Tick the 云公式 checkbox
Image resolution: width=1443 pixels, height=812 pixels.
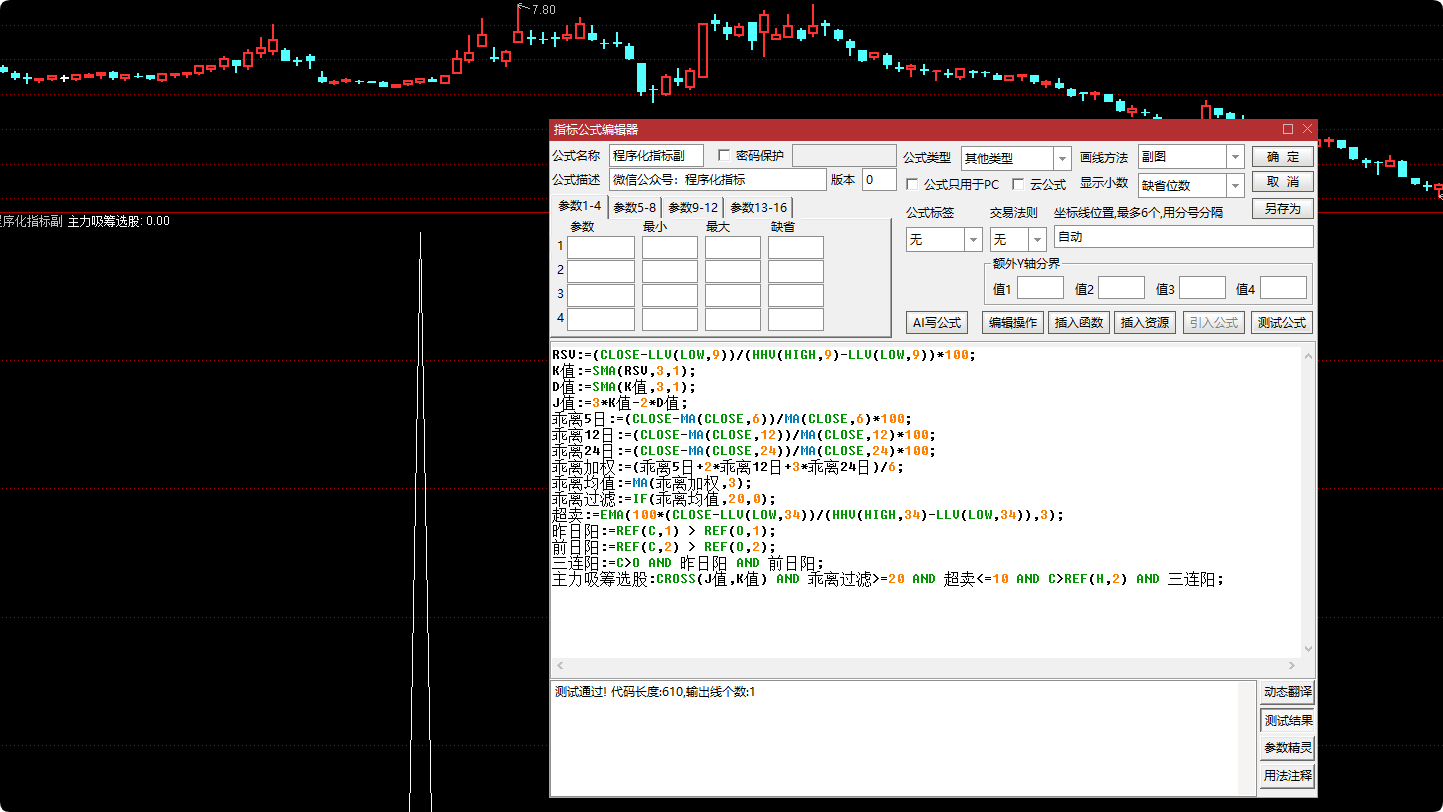pyautogui.click(x=1018, y=185)
